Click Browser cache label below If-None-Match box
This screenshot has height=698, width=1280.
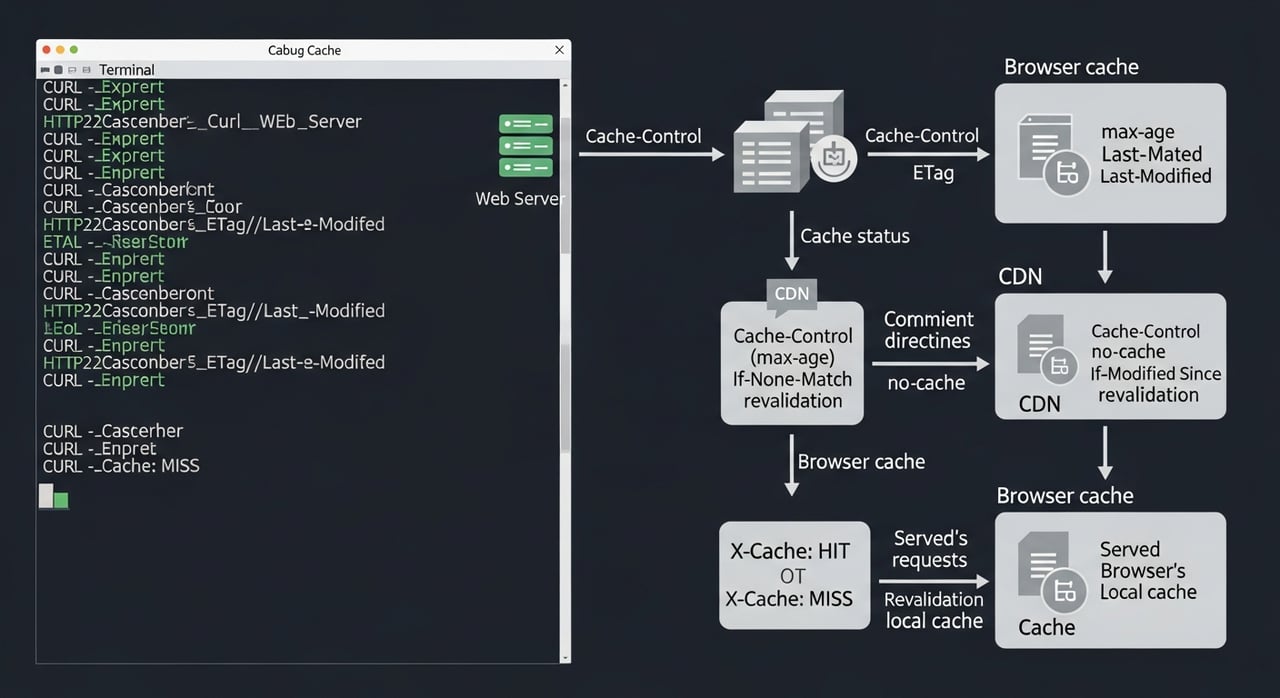tap(861, 462)
